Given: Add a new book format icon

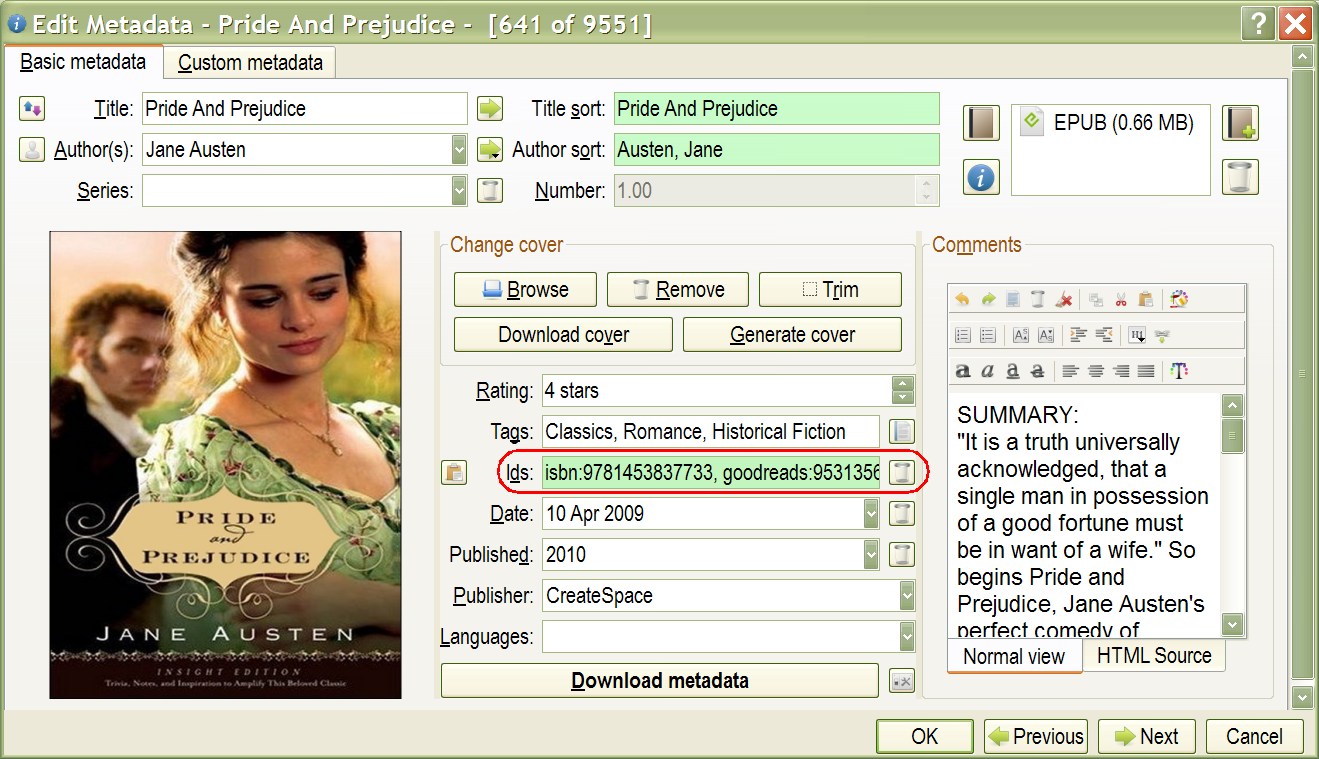Looking at the screenshot, I should (1240, 123).
